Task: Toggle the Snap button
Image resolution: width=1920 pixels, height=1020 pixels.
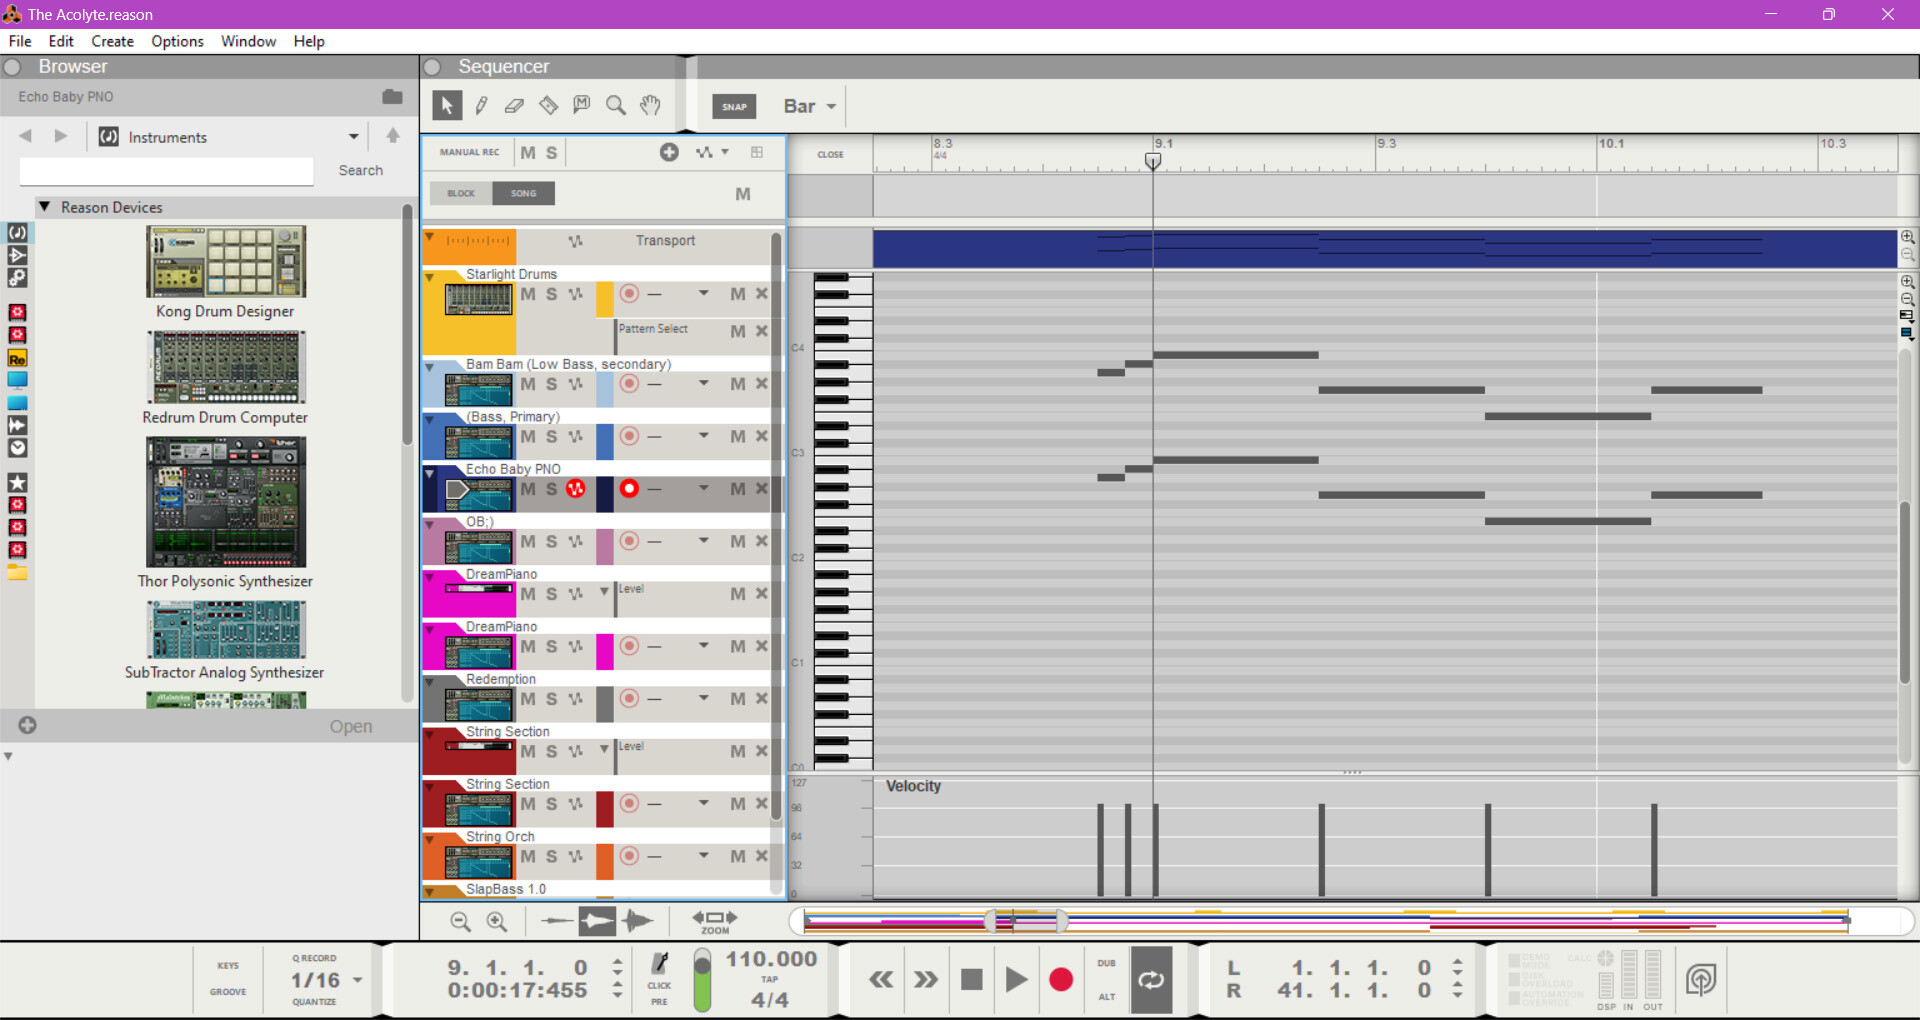Action: pos(734,107)
